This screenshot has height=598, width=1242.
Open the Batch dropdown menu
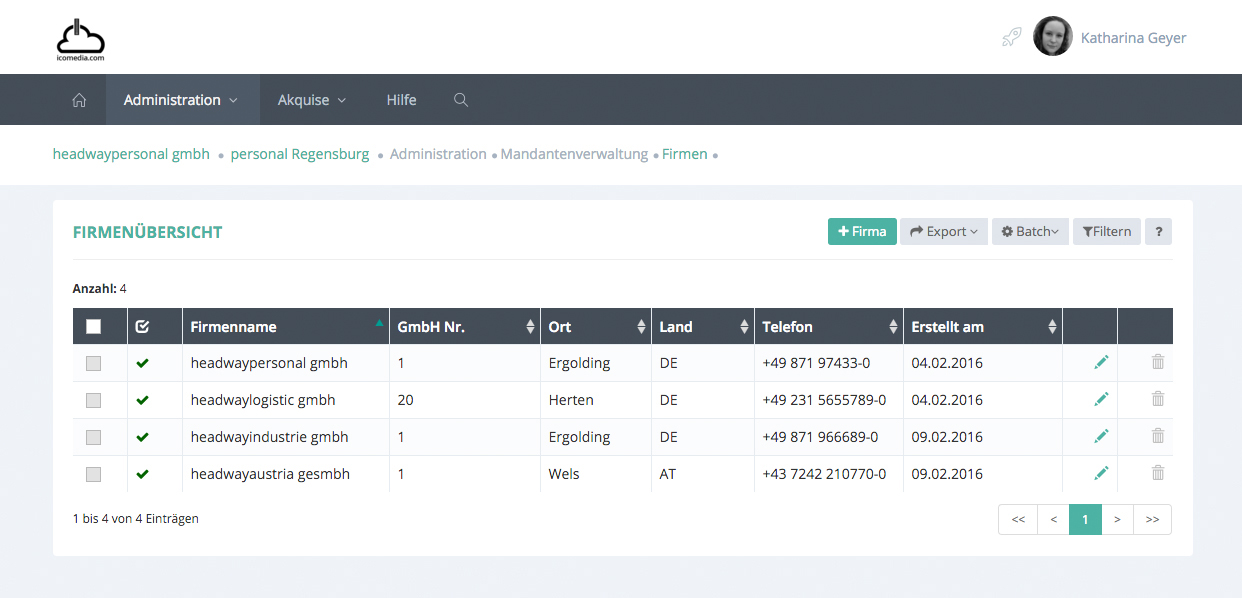1030,232
